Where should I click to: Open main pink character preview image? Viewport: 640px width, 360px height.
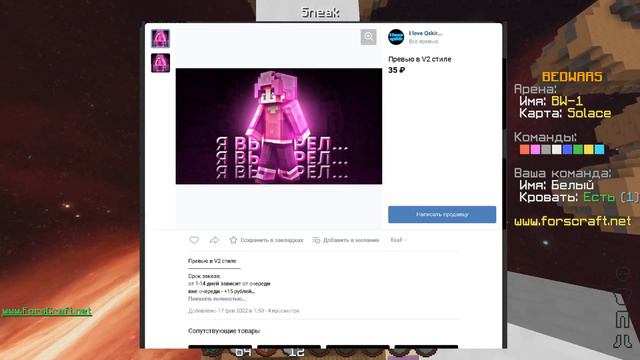[279, 126]
